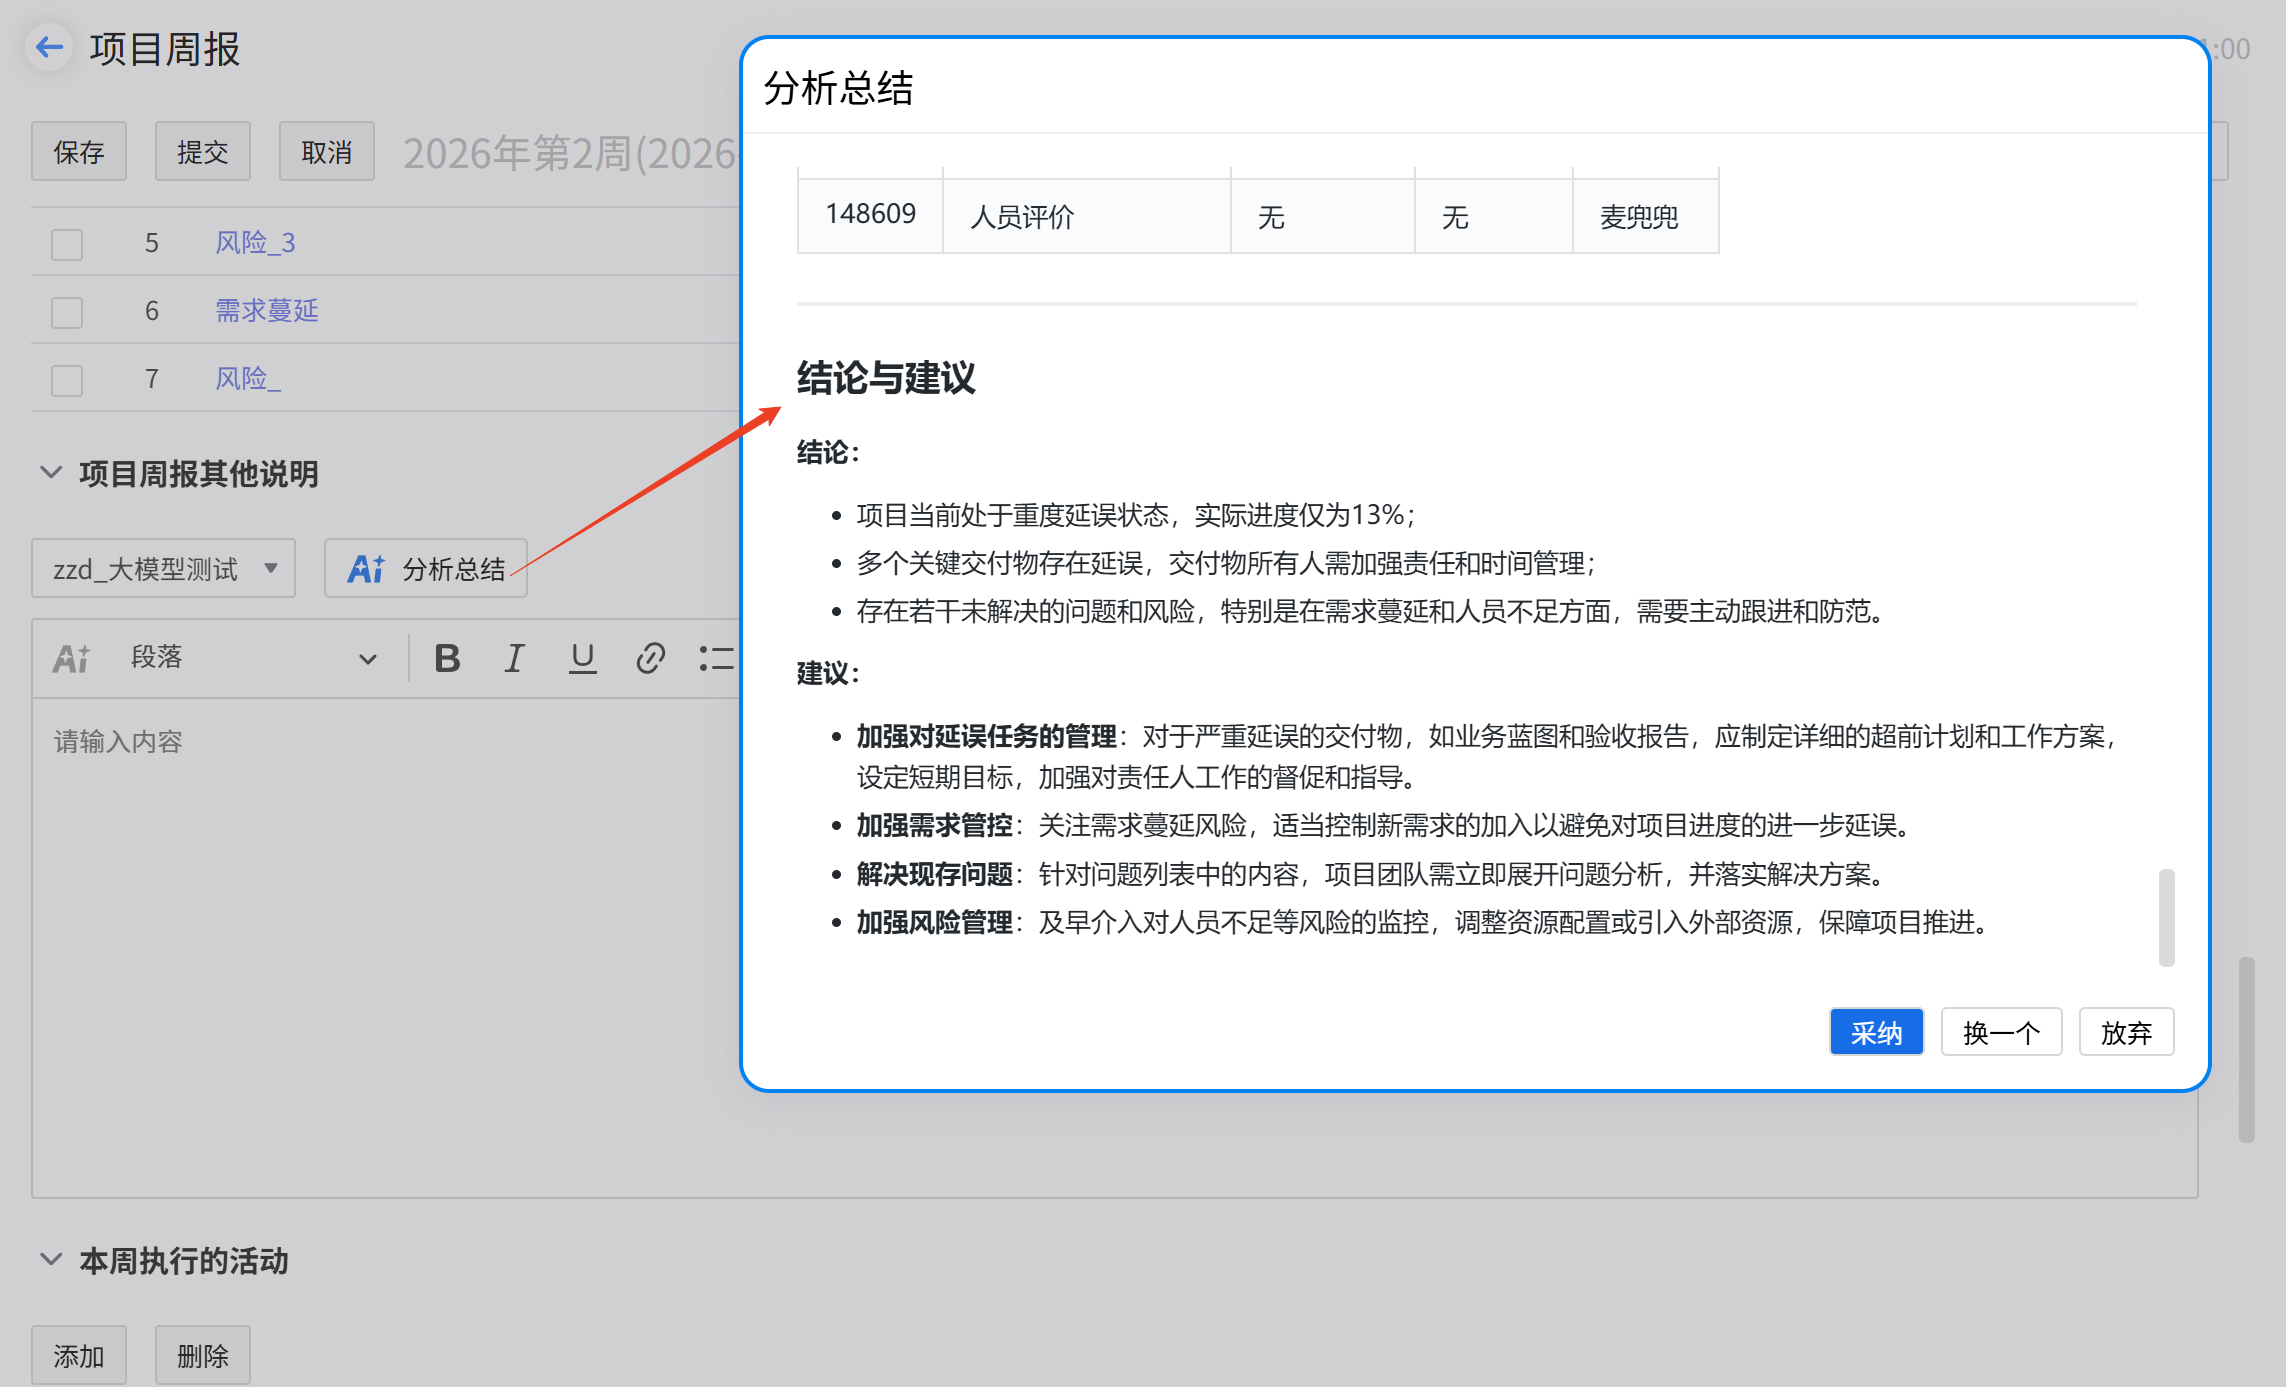The width and height of the screenshot is (2286, 1387).
Task: Open the 需求蔓延 link
Action: (267, 311)
